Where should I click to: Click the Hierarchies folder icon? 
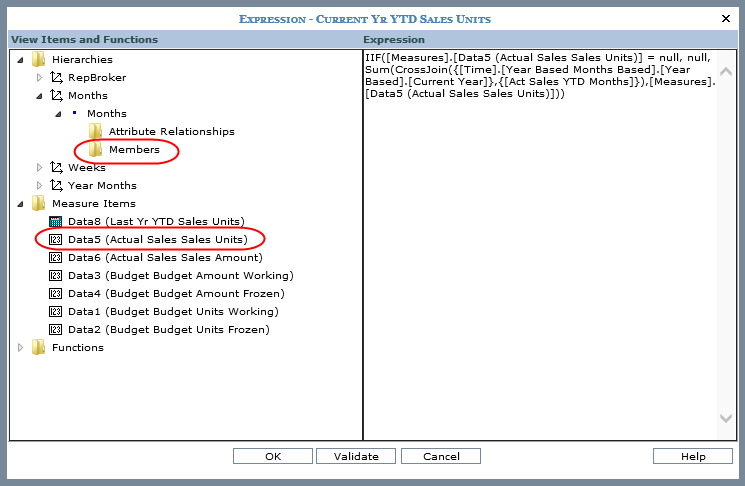point(39,60)
